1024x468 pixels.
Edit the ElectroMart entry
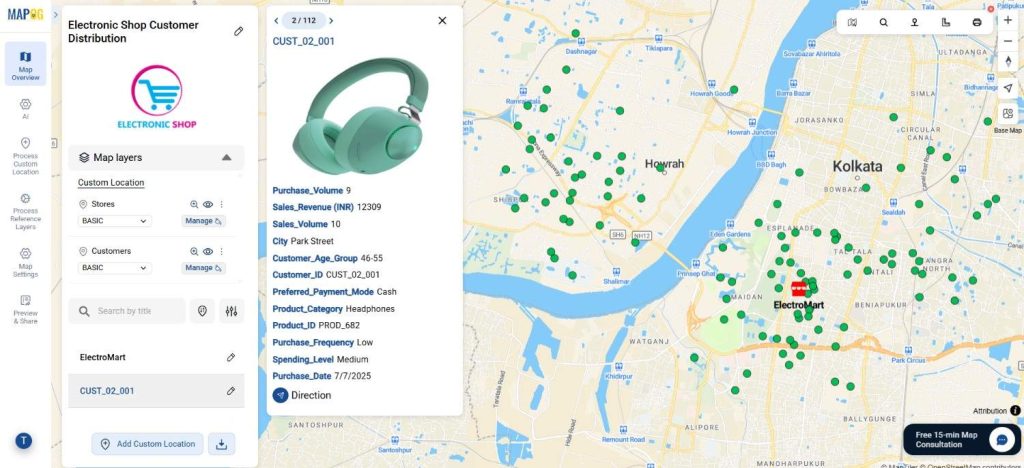(x=231, y=358)
